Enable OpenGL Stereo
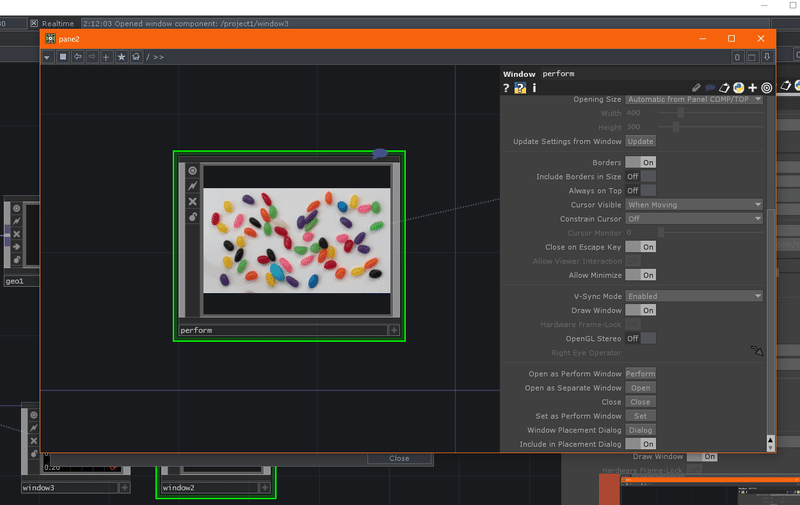The height and width of the screenshot is (505, 800). coord(640,338)
